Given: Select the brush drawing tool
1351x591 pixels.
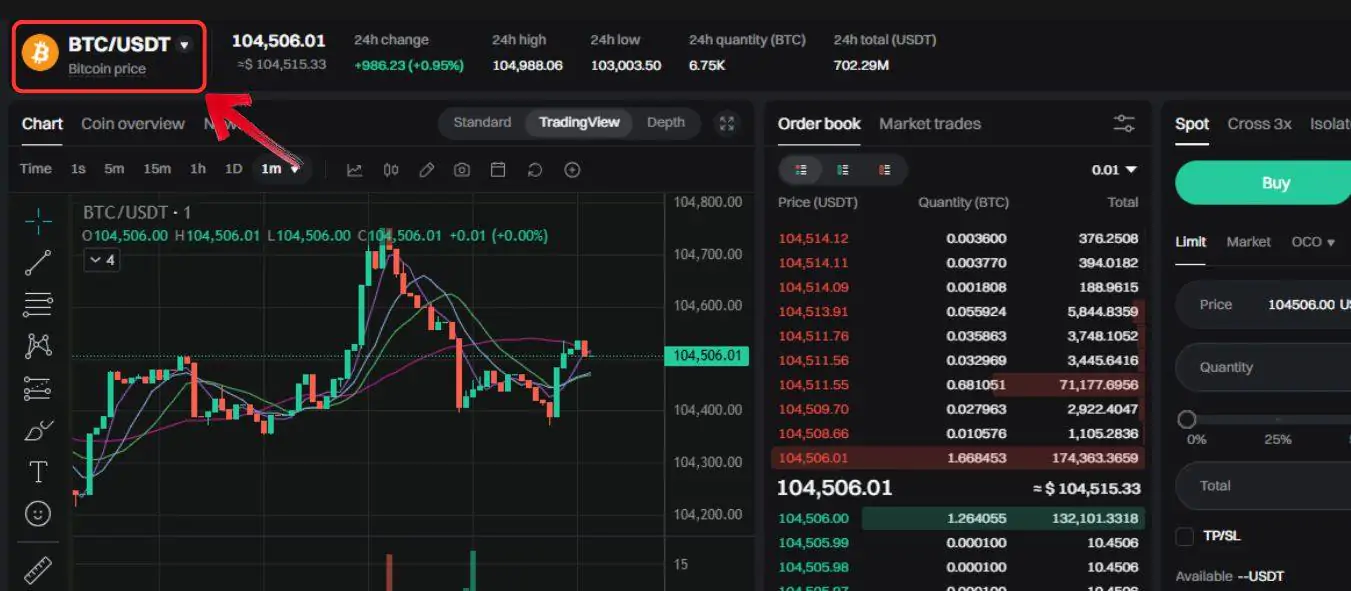Looking at the screenshot, I should click(x=38, y=430).
